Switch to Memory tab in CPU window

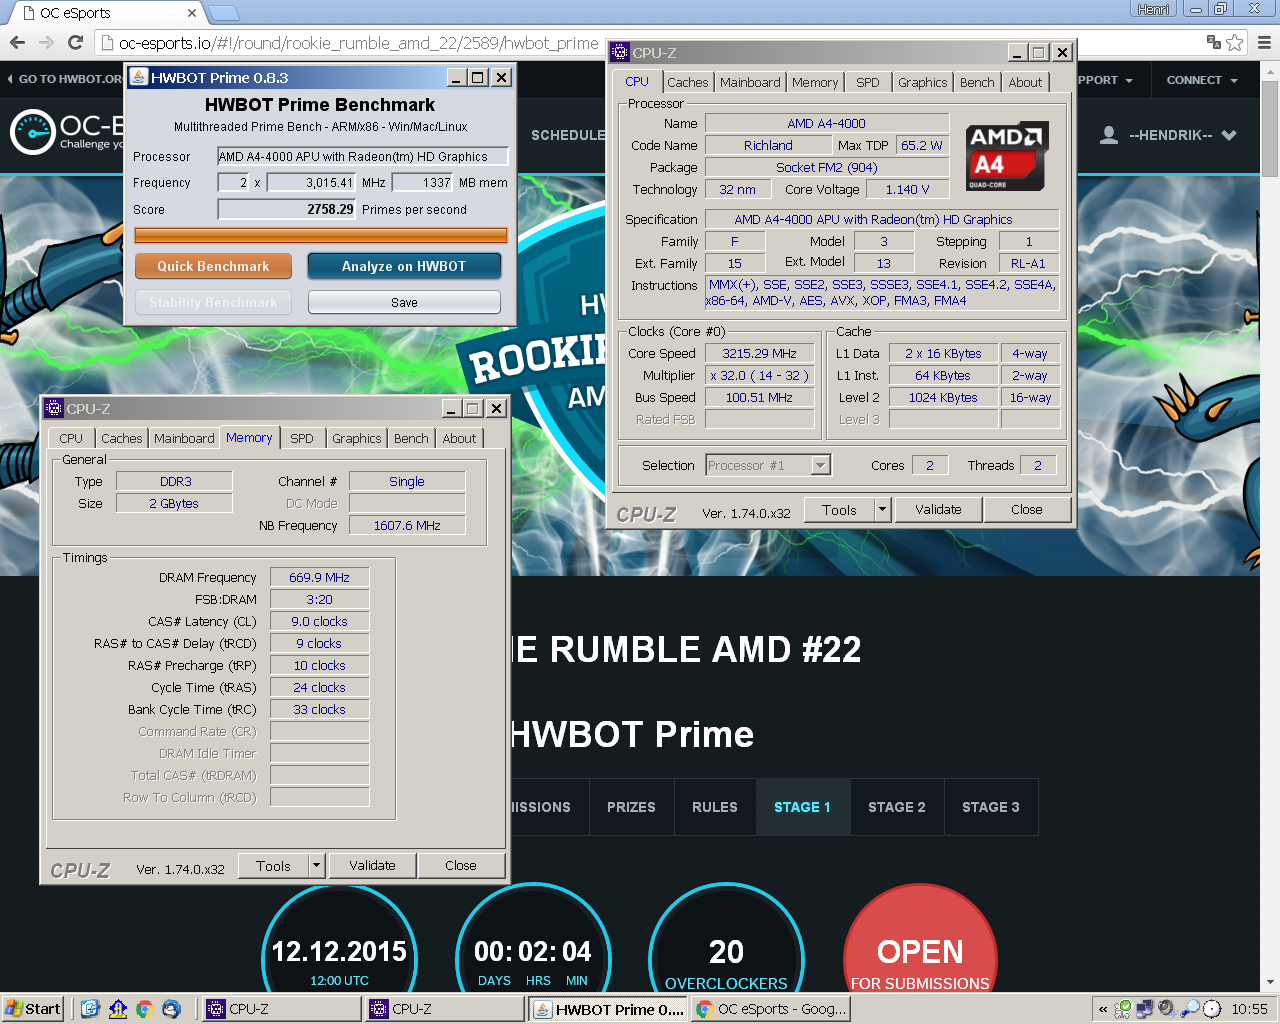coord(815,82)
